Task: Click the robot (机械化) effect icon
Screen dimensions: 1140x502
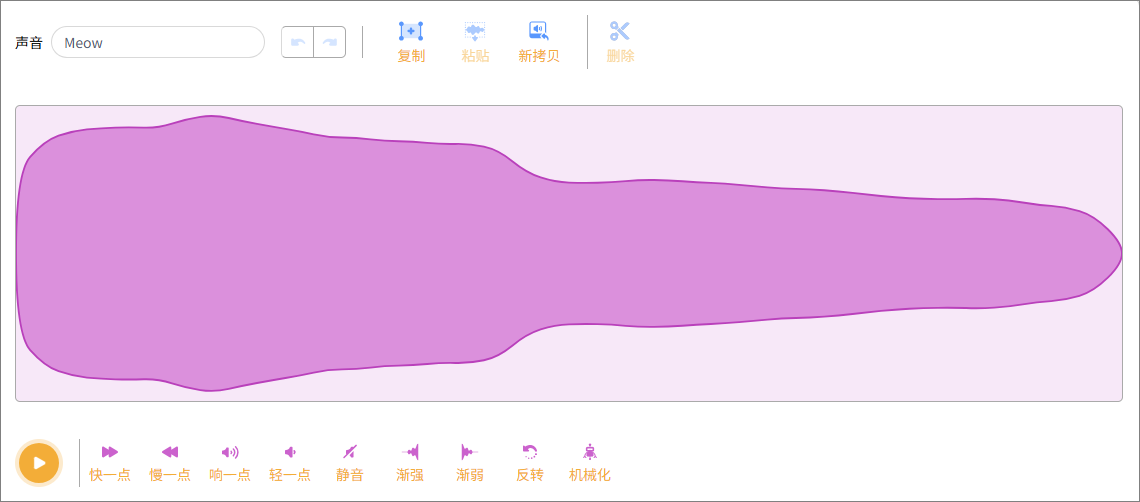Action: 590,452
